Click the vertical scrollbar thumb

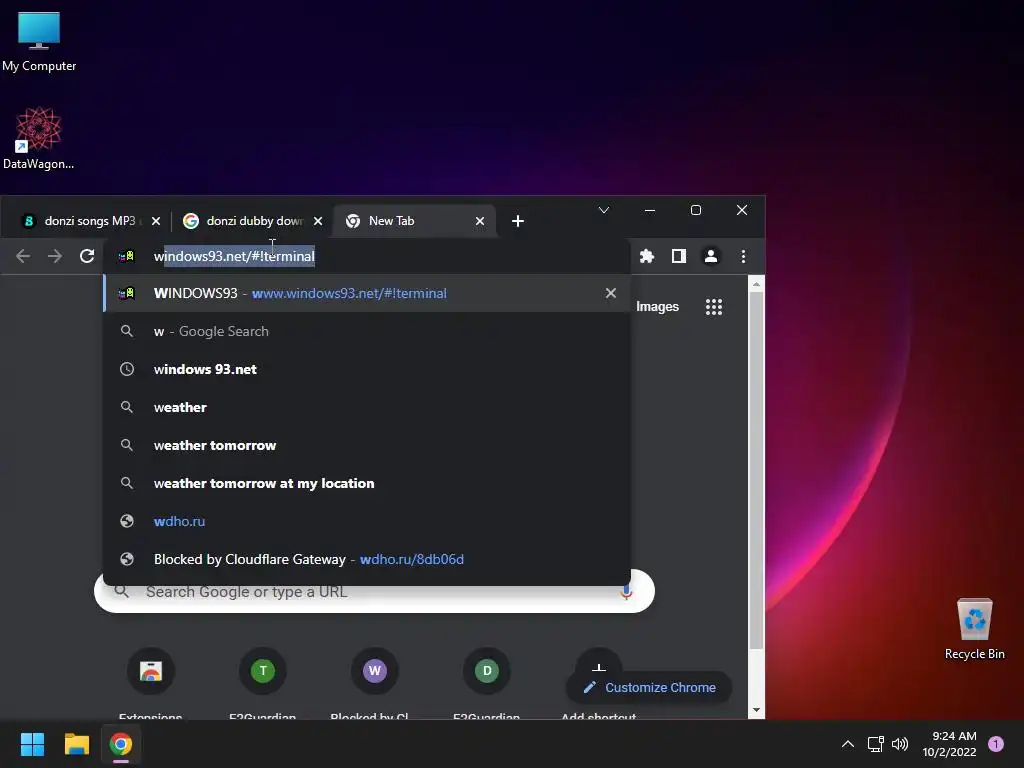point(756,470)
